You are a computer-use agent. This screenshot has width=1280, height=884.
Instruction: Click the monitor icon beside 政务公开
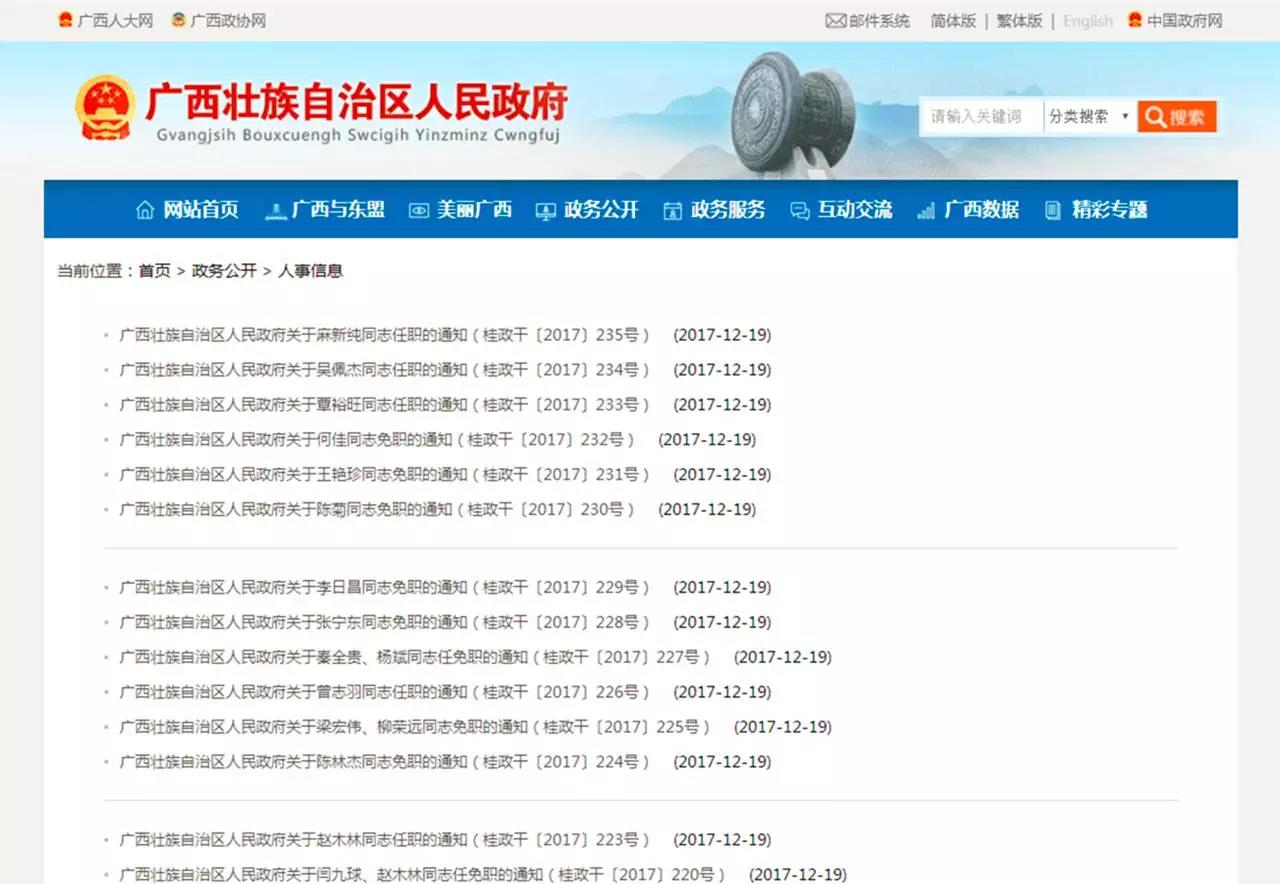point(545,211)
